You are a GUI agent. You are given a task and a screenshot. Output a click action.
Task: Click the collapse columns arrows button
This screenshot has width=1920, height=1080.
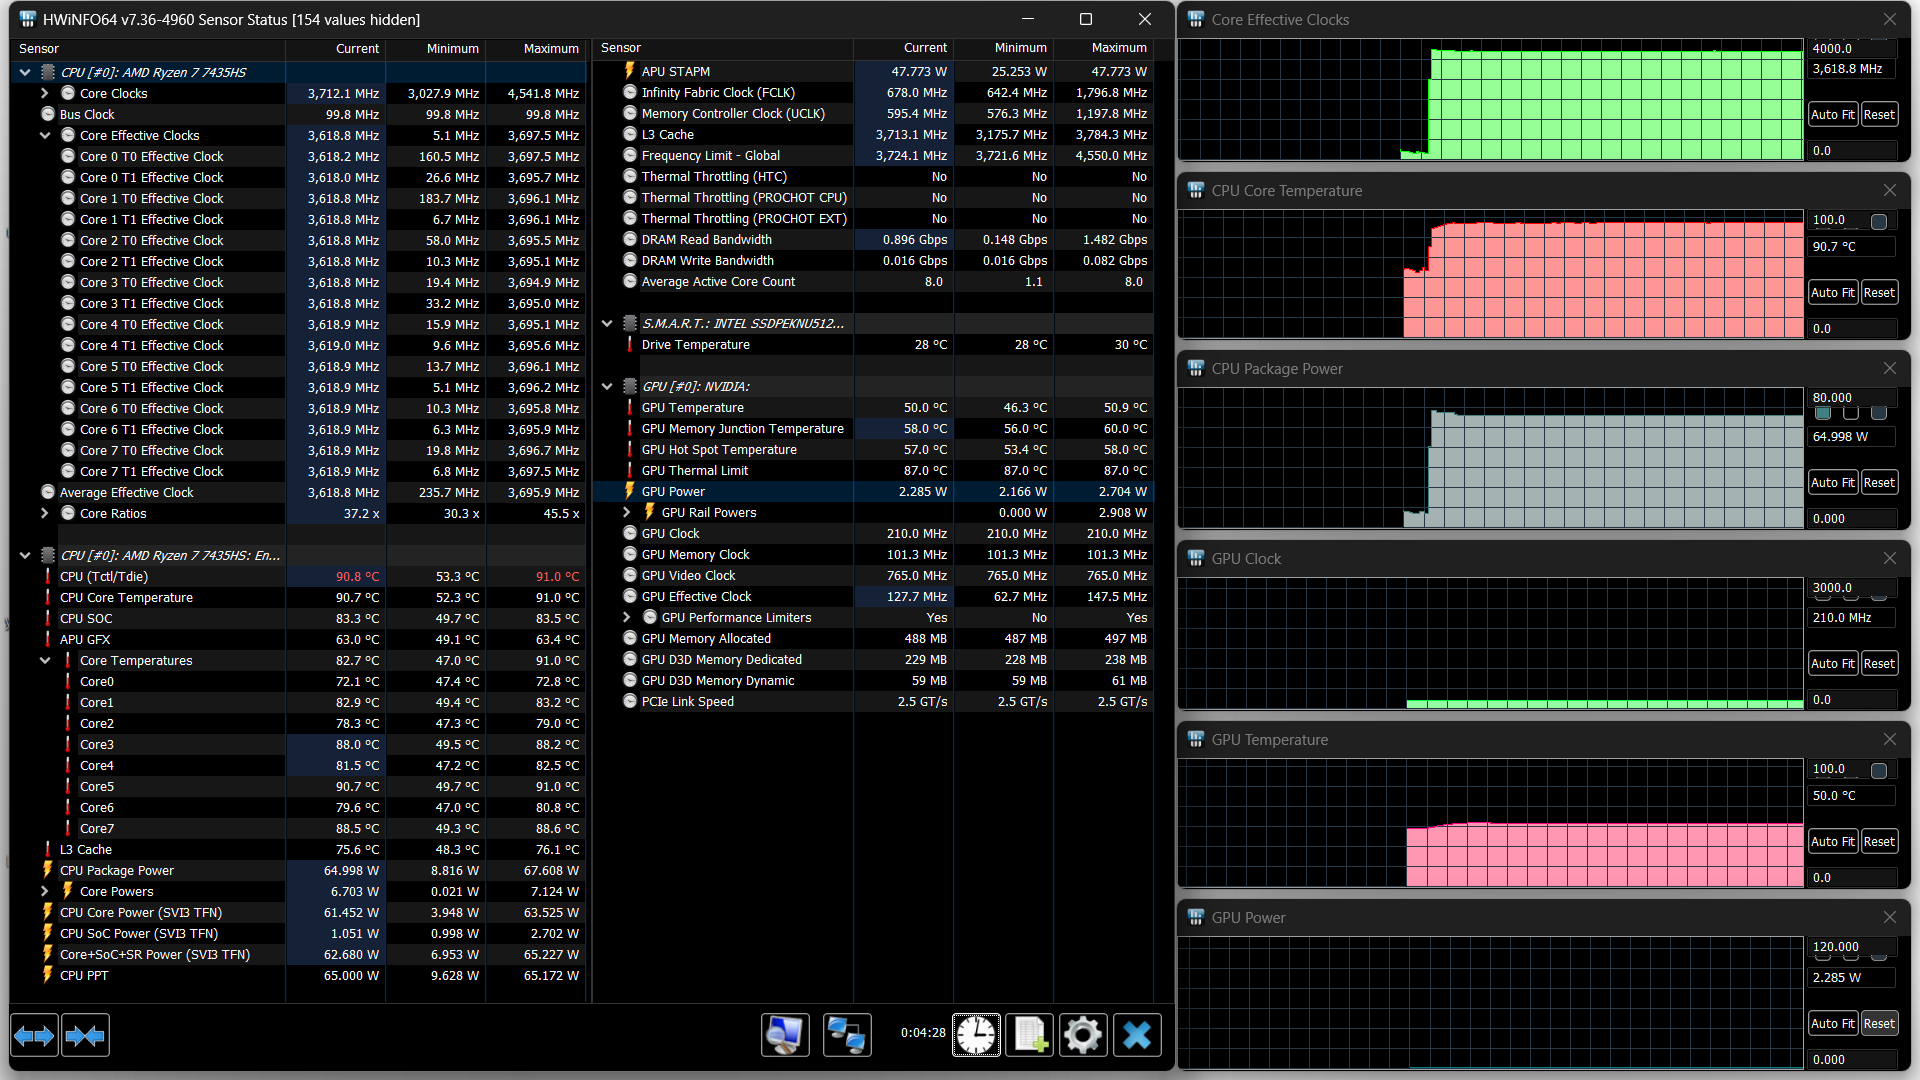(x=85, y=1036)
